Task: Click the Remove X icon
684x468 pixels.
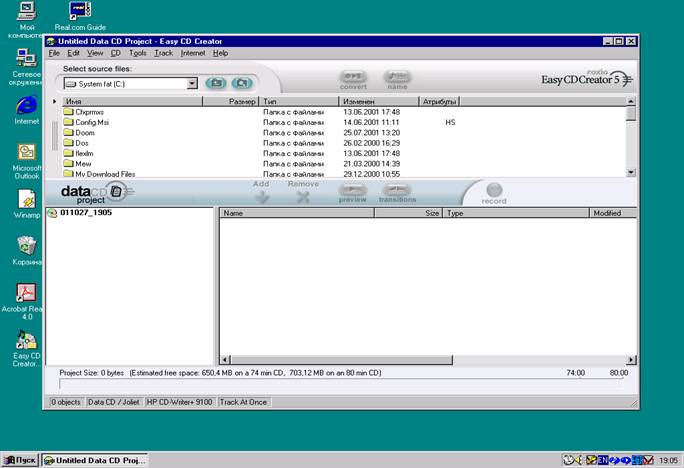Action: point(303,197)
